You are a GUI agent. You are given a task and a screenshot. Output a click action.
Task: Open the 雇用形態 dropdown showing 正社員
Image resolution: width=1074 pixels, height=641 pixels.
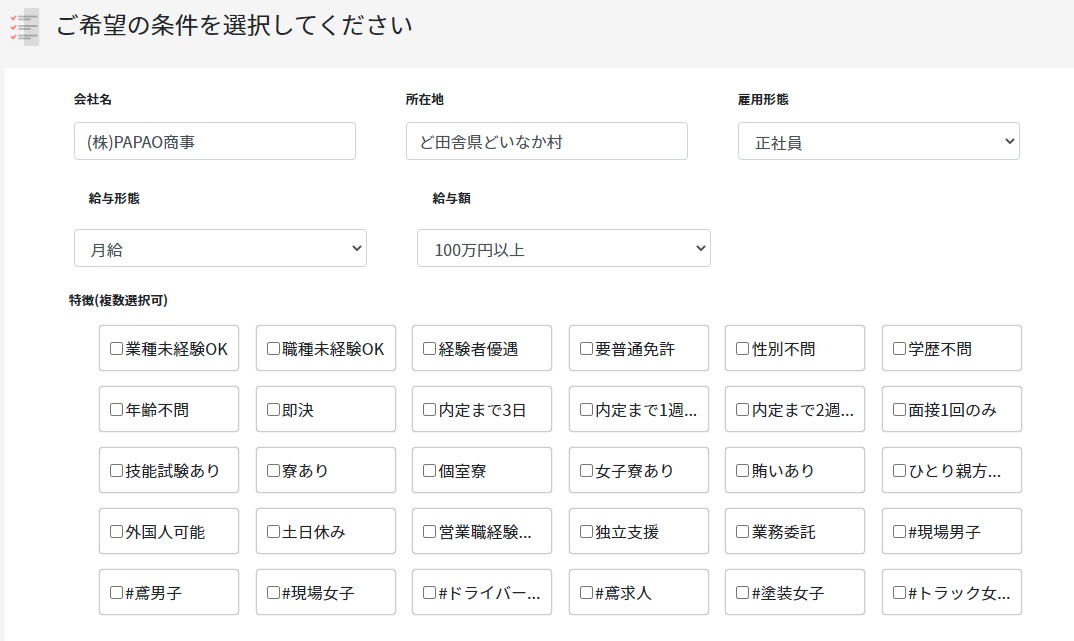point(879,142)
